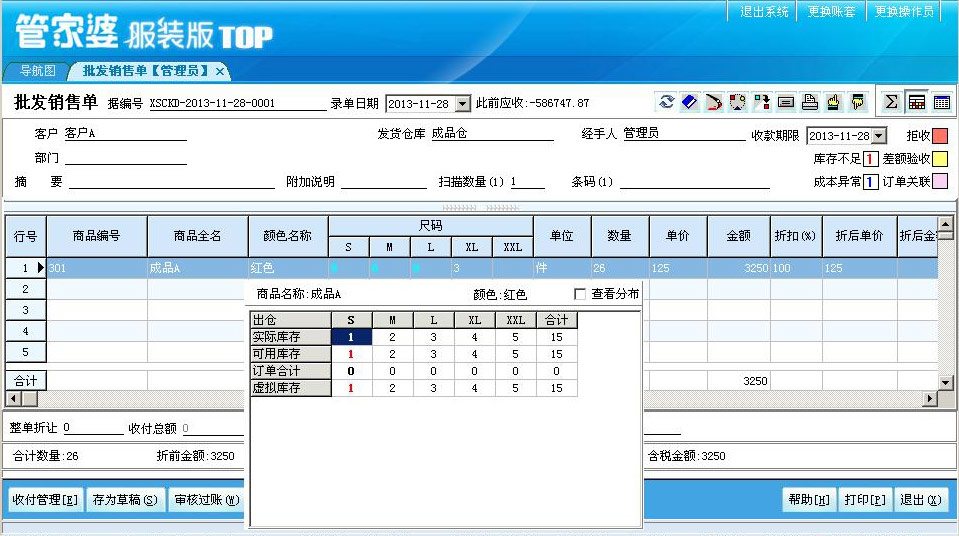Click the sigma sum toolbar icon
This screenshot has height=536, width=959.
tap(891, 102)
